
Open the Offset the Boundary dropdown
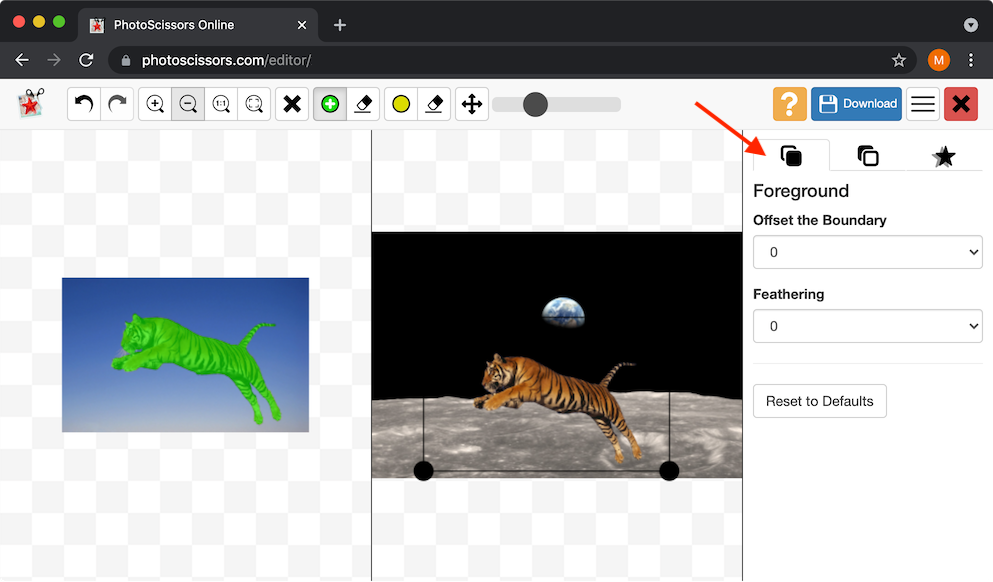click(x=866, y=252)
